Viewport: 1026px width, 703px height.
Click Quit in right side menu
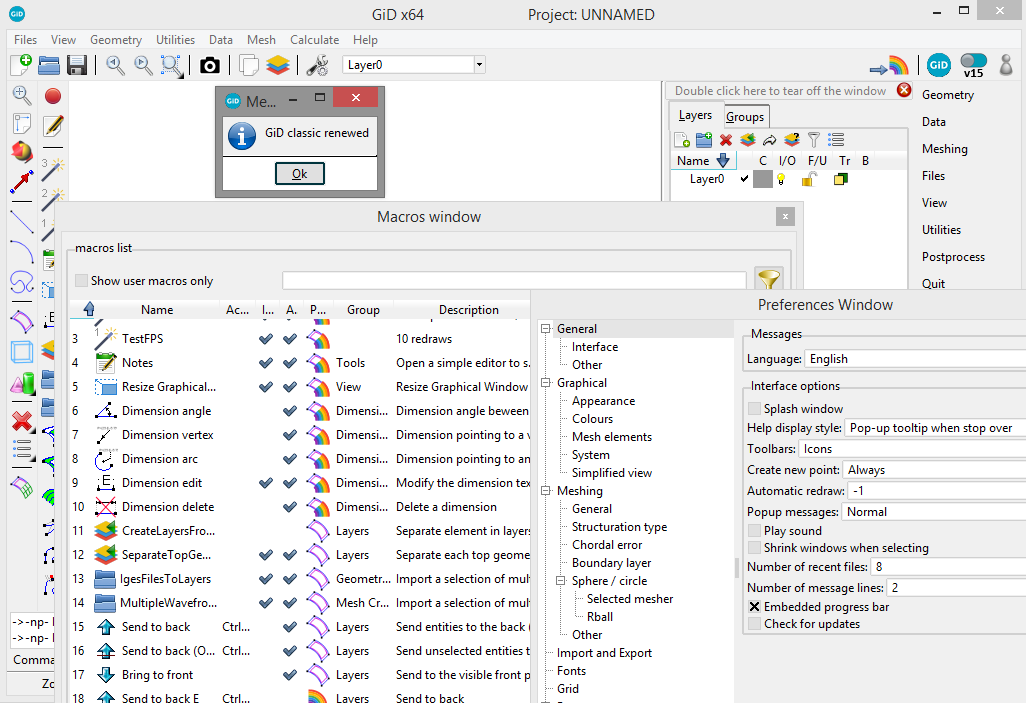coord(933,283)
